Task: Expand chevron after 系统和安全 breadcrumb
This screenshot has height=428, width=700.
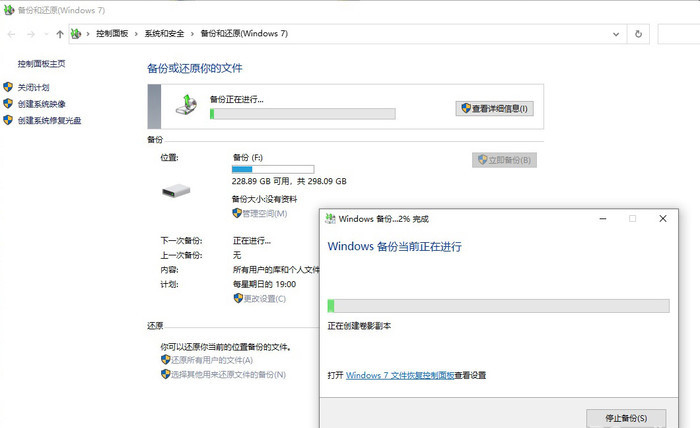Action: (x=192, y=33)
